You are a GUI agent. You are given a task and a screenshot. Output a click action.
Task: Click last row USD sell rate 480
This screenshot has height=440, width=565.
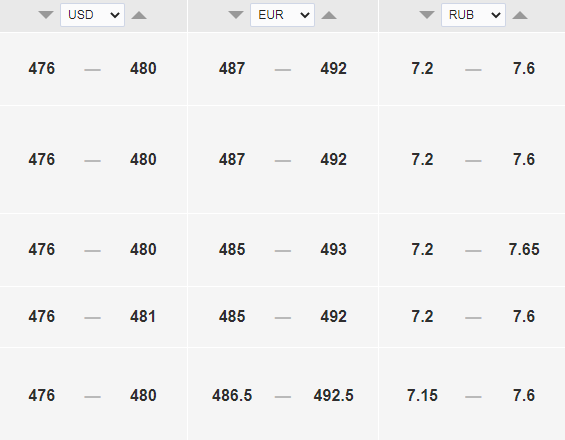point(143,395)
